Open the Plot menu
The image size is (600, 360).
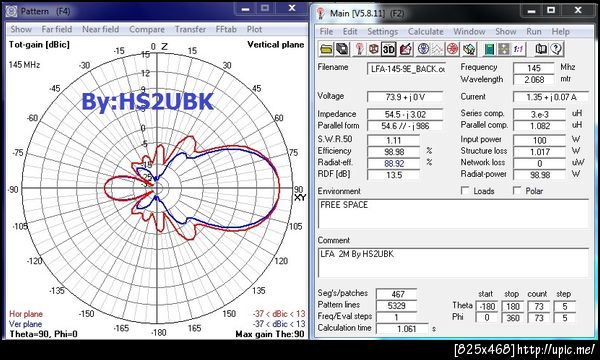pyautogui.click(x=254, y=29)
